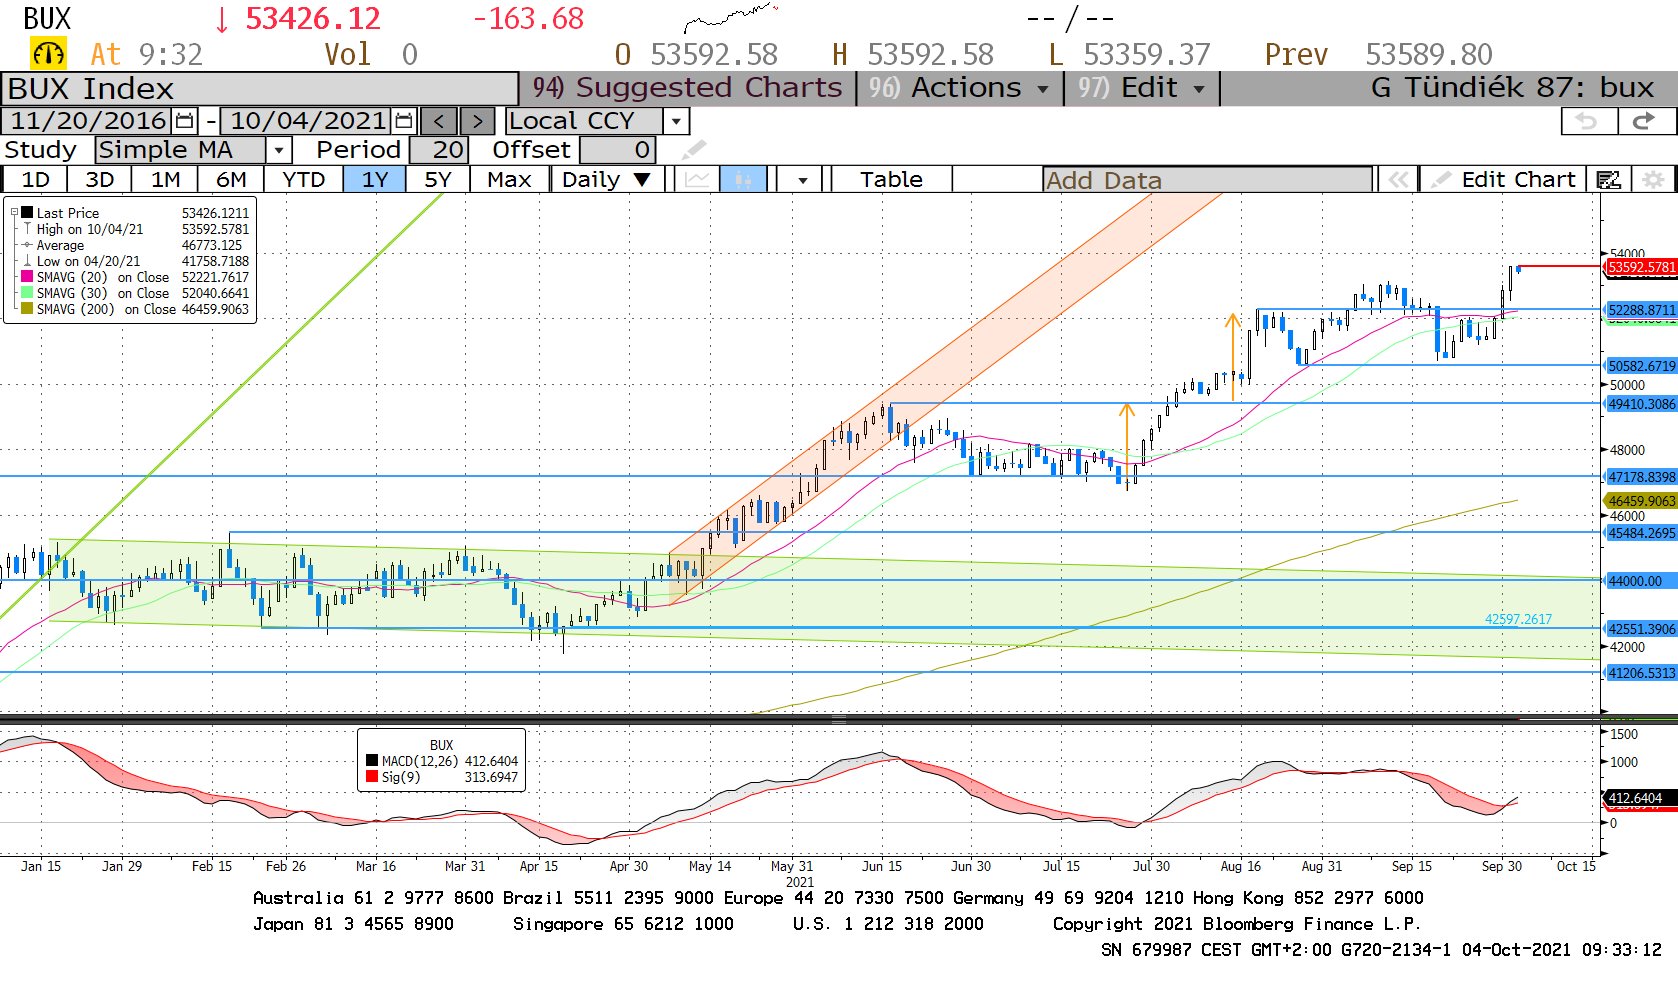Select the 6M range tab
This screenshot has height=985, width=1678.
point(231,179)
